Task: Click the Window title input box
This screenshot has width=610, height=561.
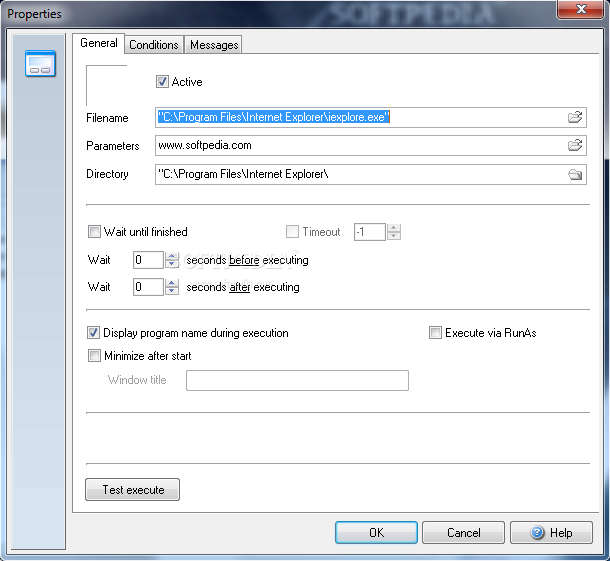Action: 297,380
